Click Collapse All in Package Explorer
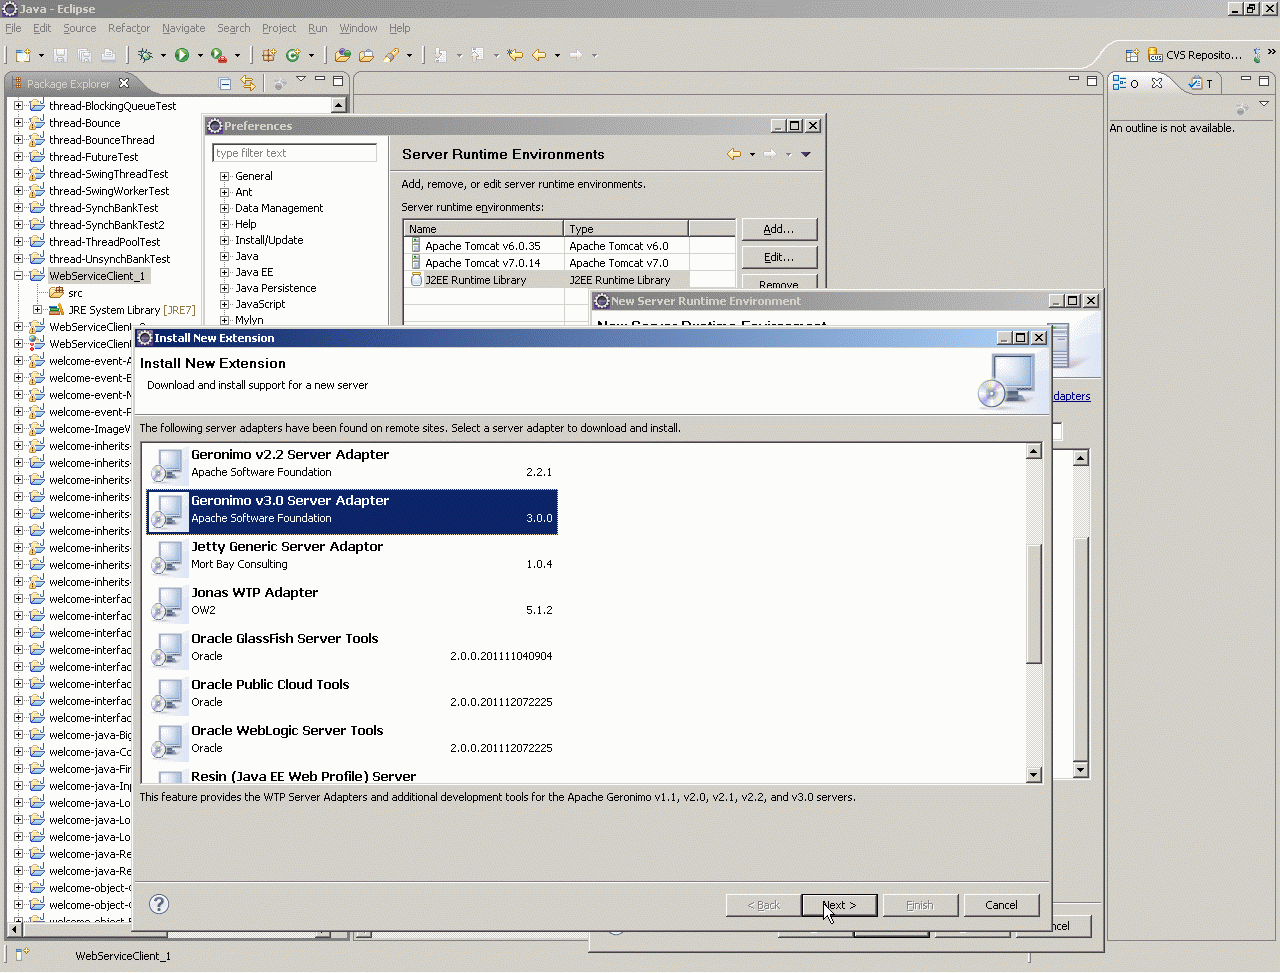This screenshot has height=973, width=1280. tap(225, 83)
